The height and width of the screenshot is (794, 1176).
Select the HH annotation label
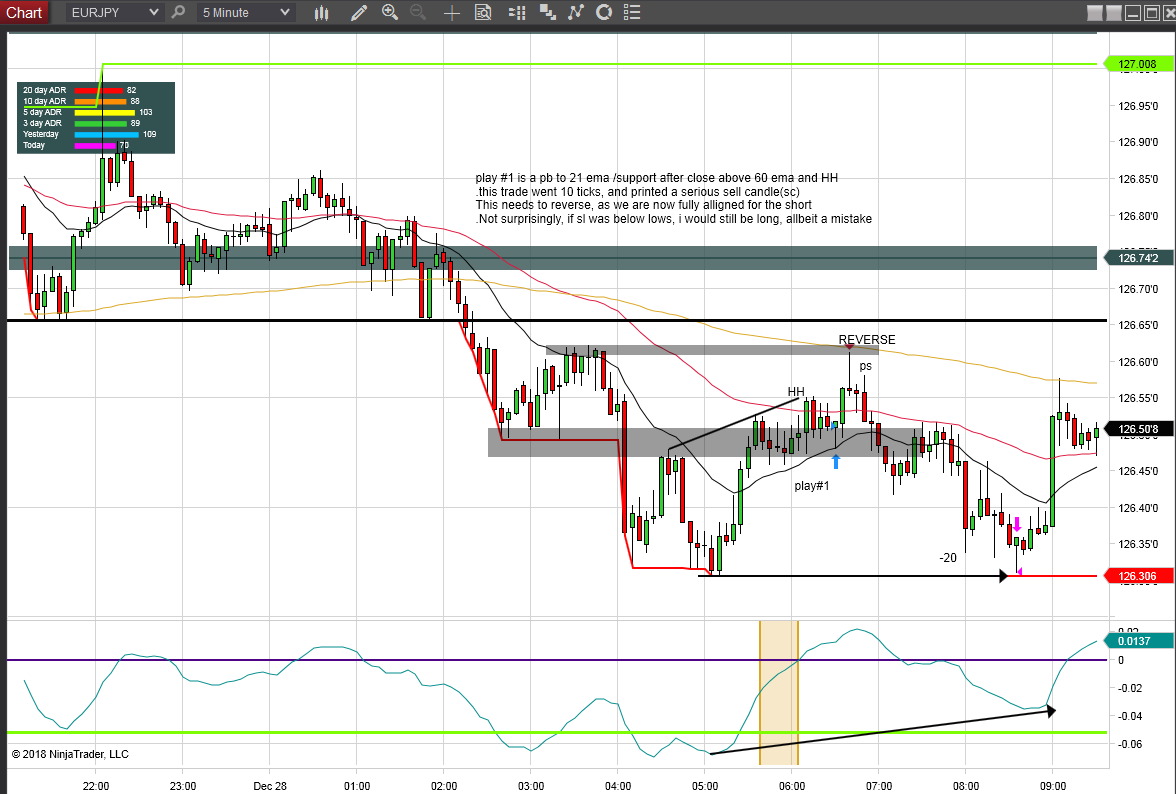796,391
